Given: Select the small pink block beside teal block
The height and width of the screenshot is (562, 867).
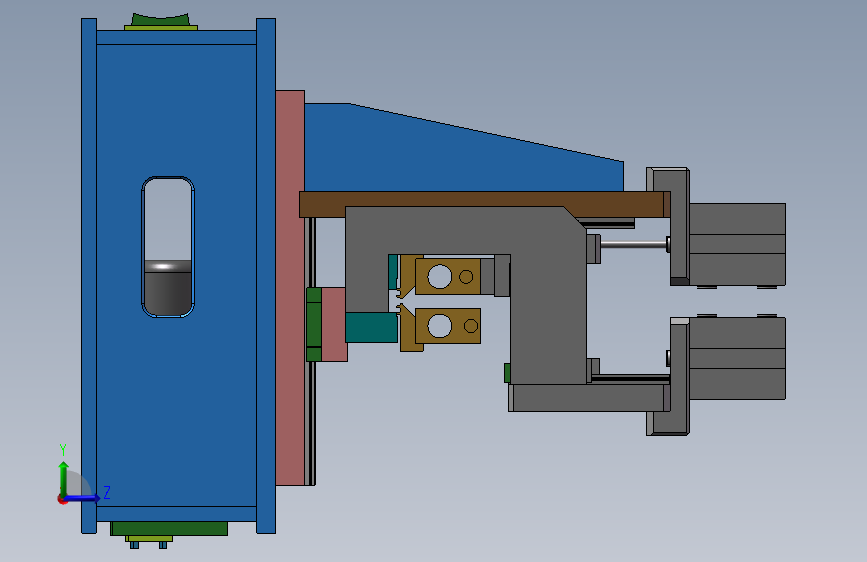Looking at the screenshot, I should click(334, 325).
